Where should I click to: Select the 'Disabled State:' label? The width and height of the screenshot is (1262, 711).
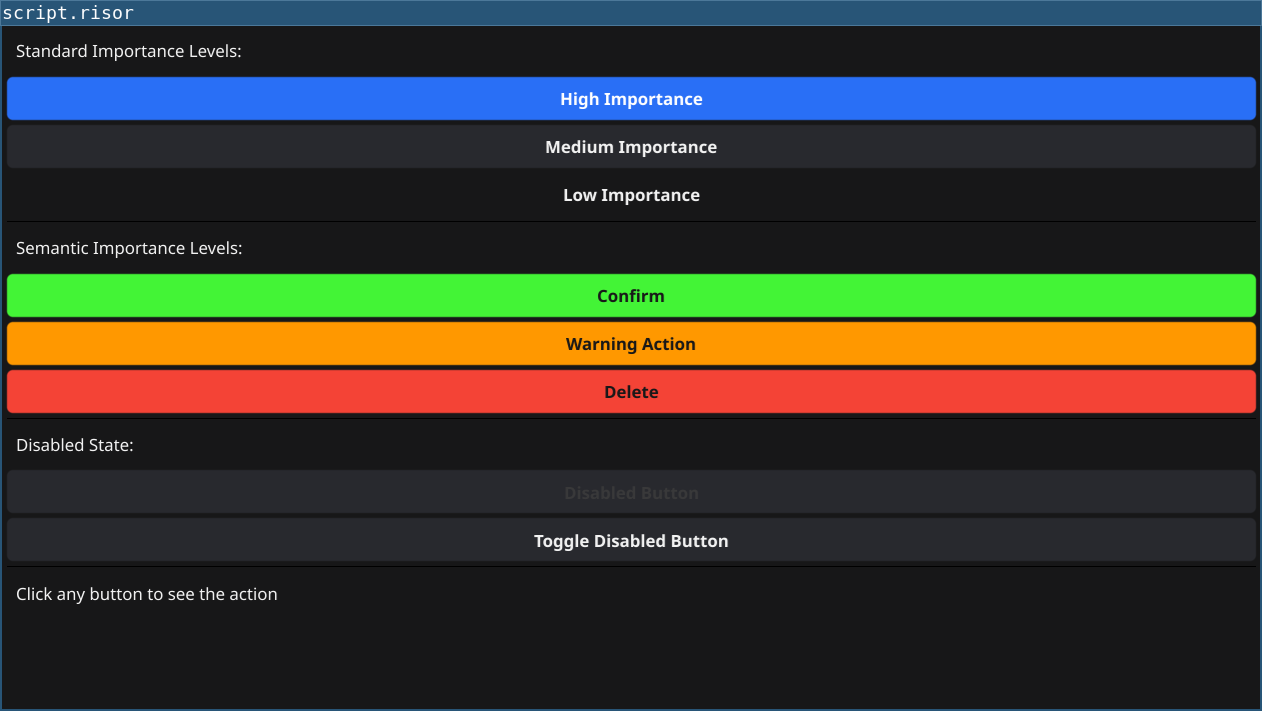(x=75, y=445)
